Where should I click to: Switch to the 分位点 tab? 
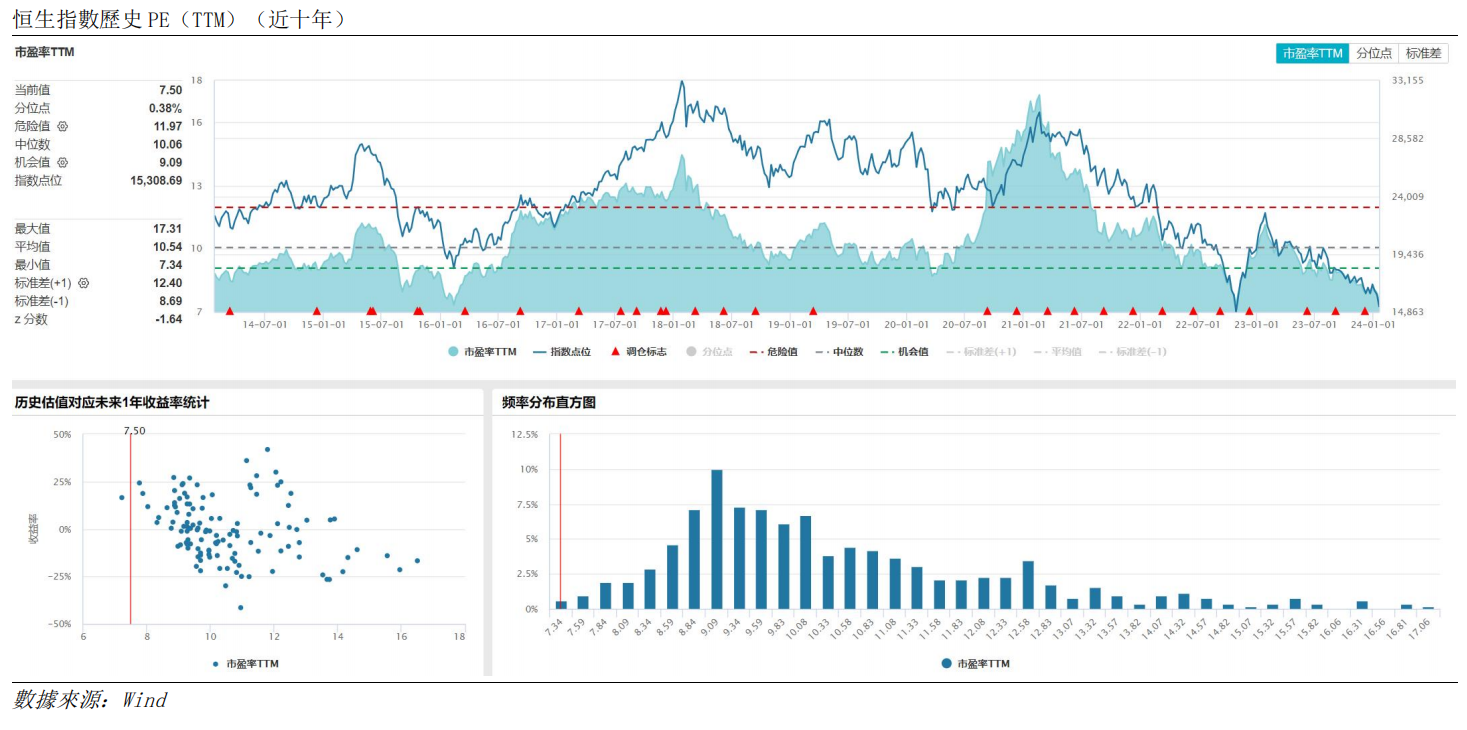[1374, 54]
